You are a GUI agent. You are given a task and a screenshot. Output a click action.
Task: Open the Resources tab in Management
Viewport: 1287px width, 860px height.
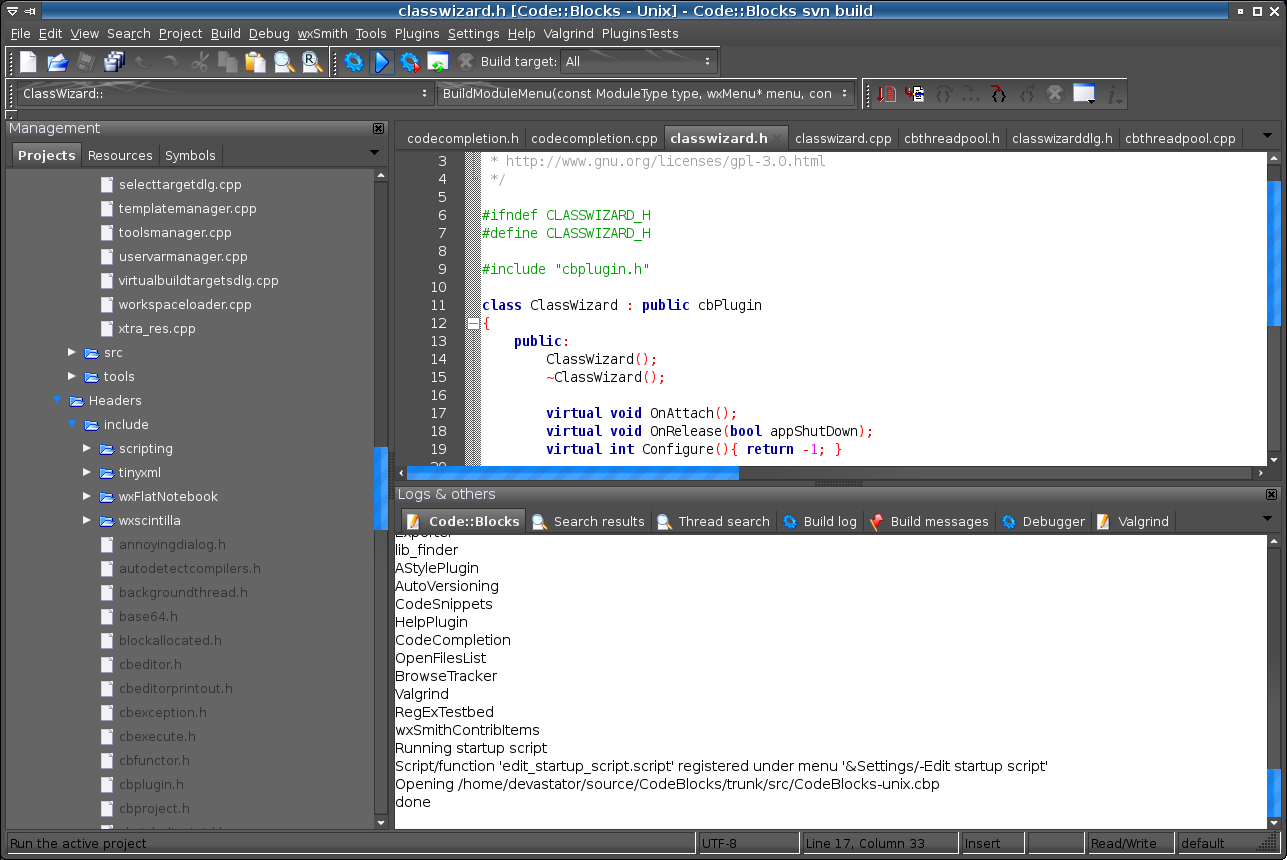(120, 155)
